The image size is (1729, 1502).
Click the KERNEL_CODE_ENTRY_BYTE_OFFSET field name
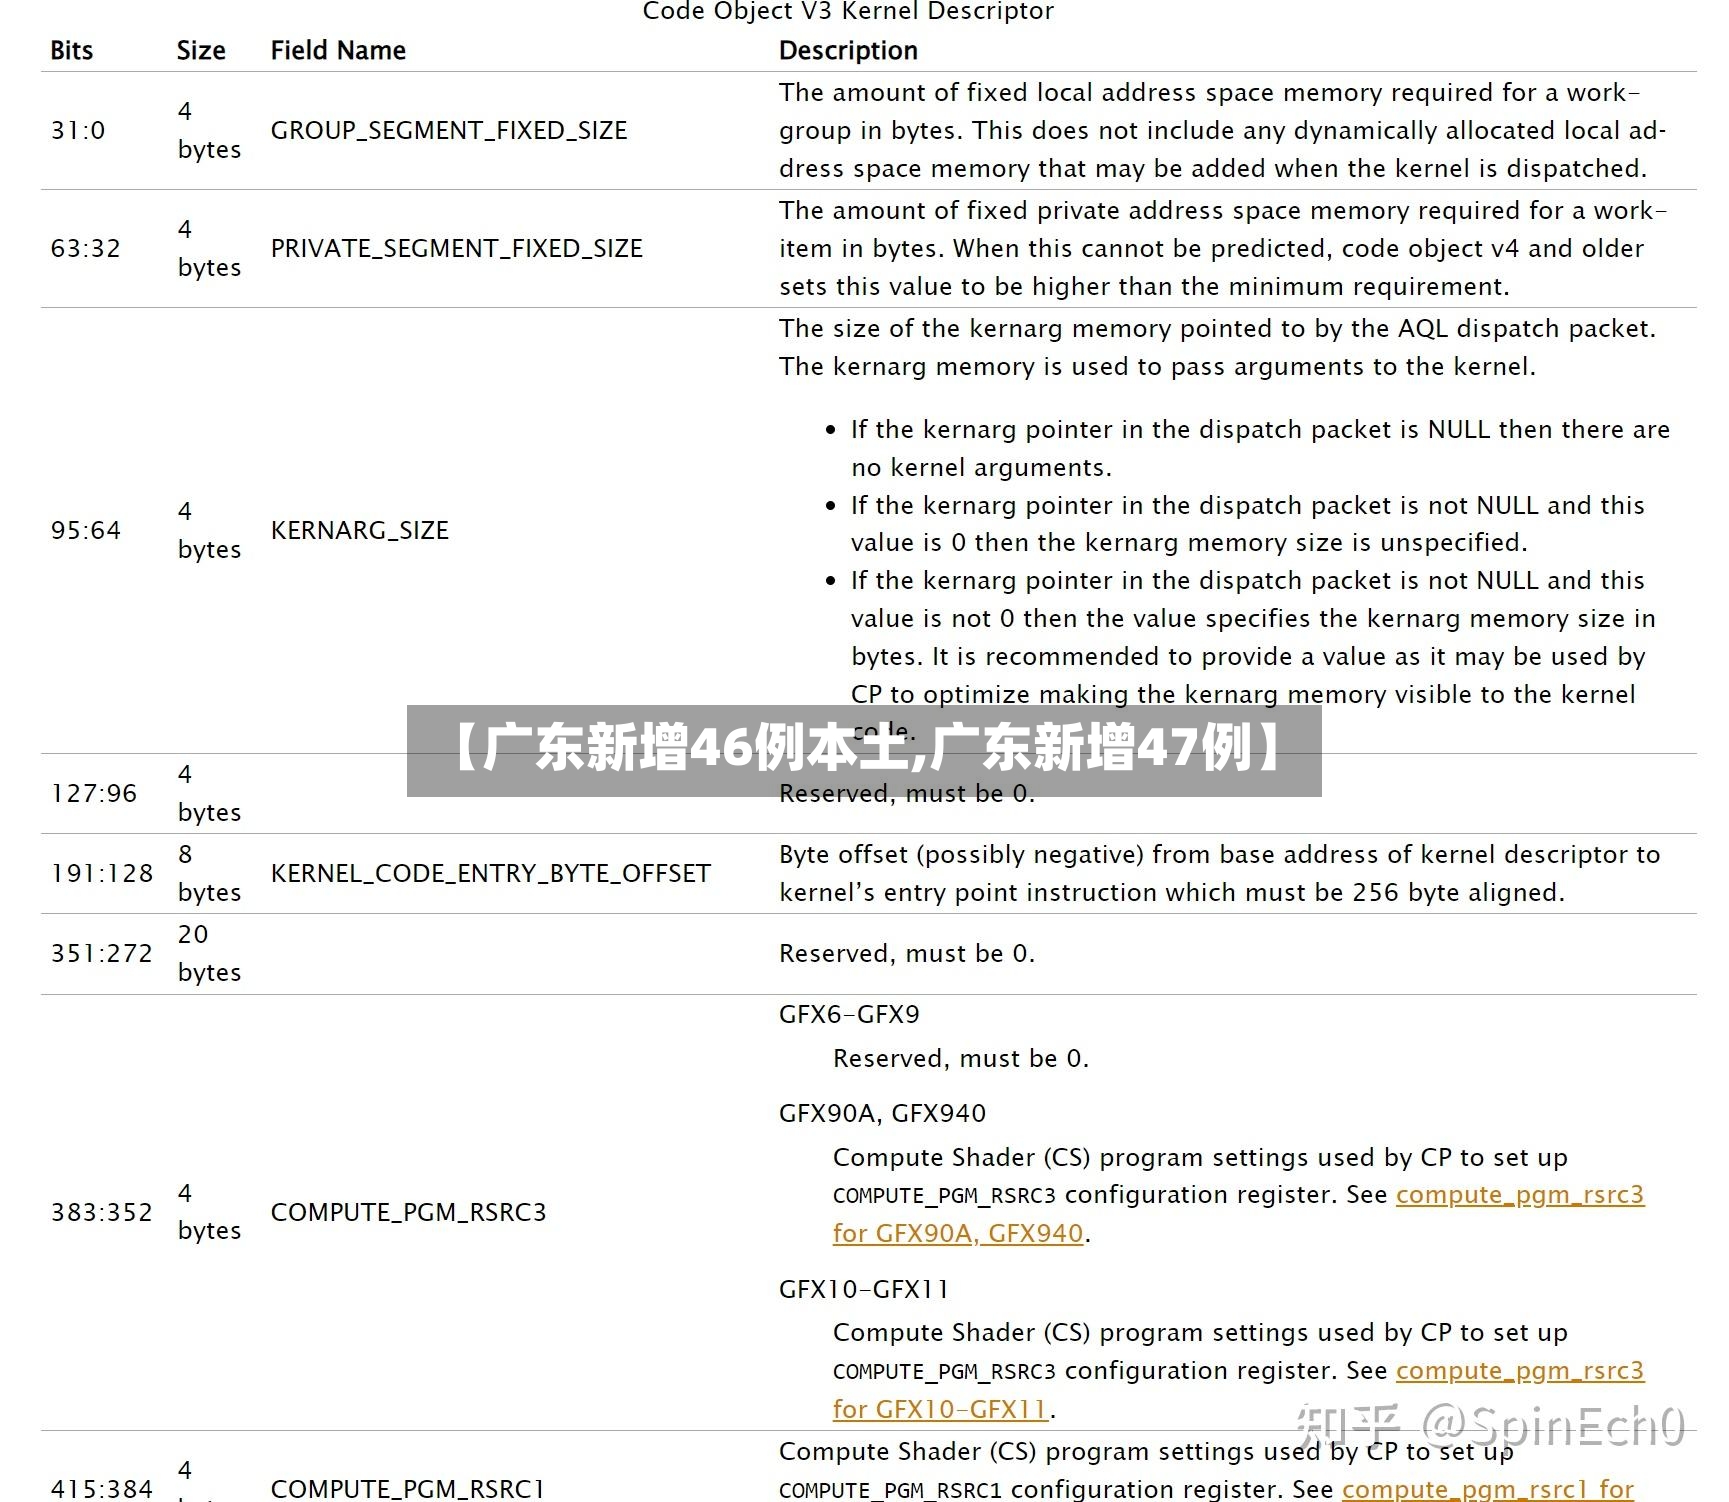pyautogui.click(x=491, y=874)
